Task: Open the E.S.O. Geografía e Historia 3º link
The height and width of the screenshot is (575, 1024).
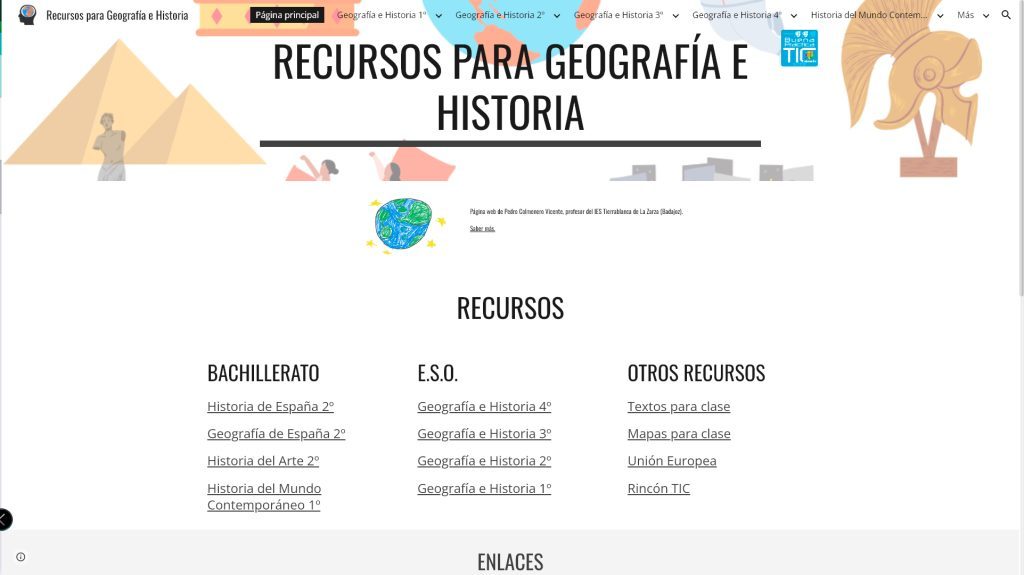Action: click(484, 434)
